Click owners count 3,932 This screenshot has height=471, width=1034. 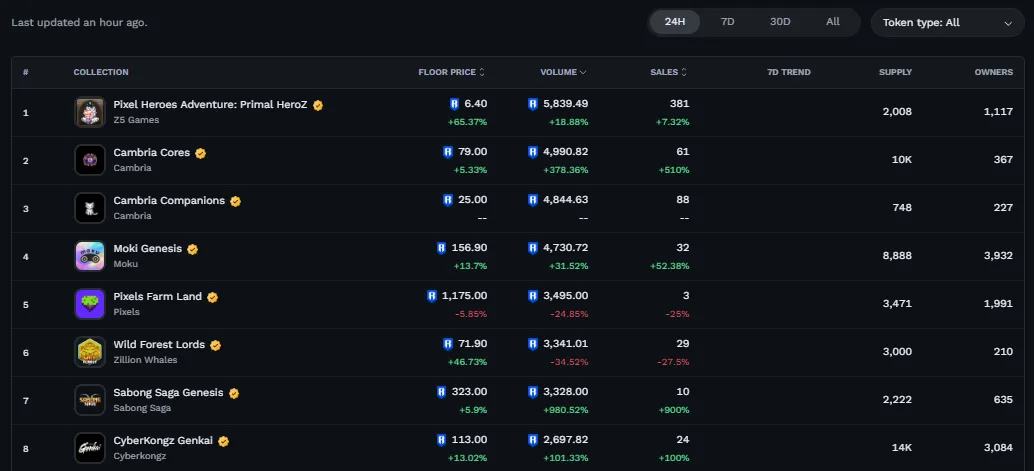point(998,255)
